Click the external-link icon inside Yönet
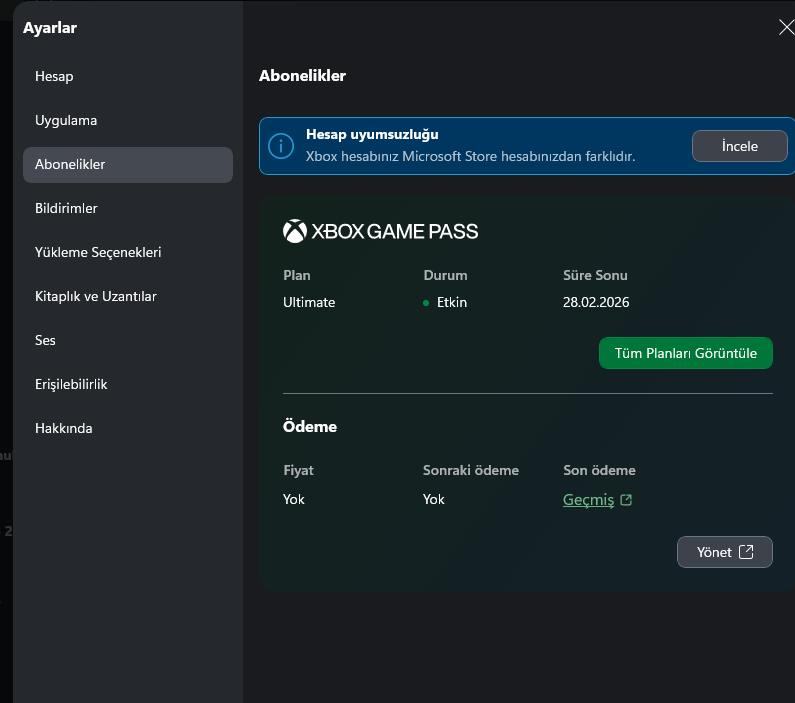This screenshot has height=703, width=795. (x=746, y=552)
